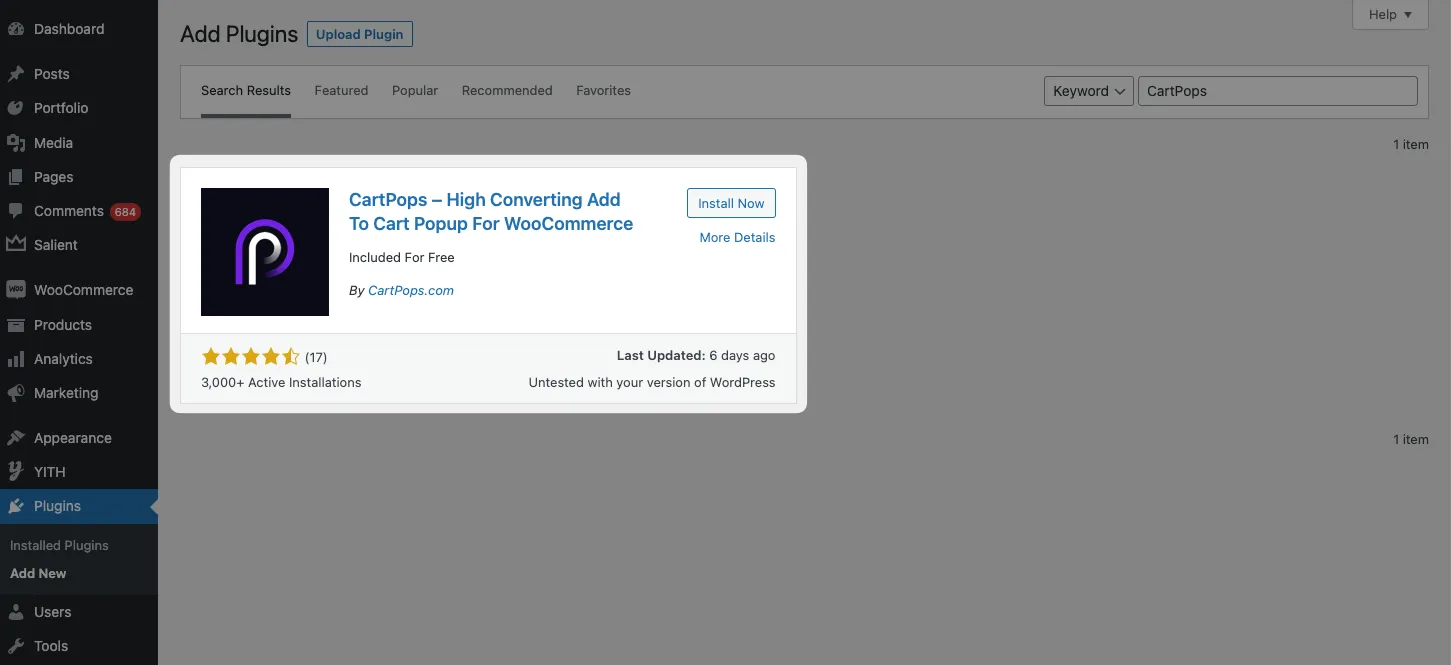The width and height of the screenshot is (1451, 665).
Task: Click the Plugins plug icon
Action: pyautogui.click(x=16, y=506)
